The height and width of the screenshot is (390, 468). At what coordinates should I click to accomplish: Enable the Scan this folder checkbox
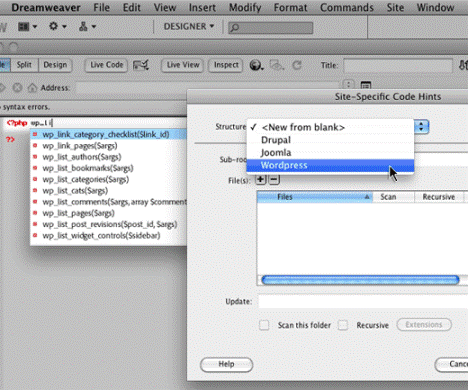coord(264,325)
